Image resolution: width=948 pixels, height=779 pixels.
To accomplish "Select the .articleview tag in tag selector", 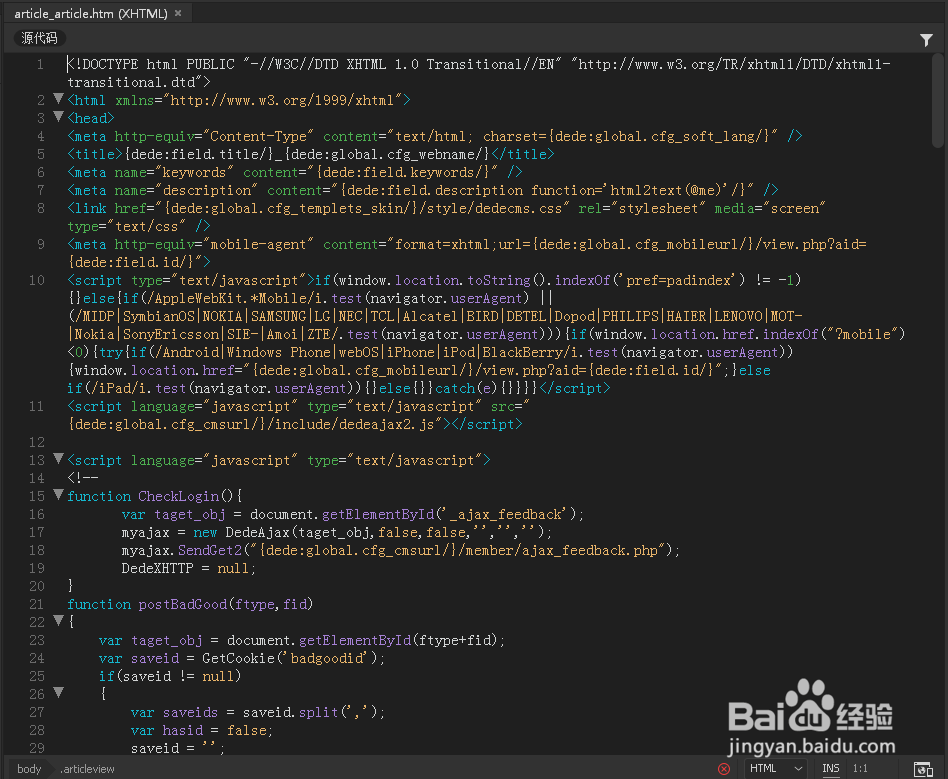I will click(88, 769).
